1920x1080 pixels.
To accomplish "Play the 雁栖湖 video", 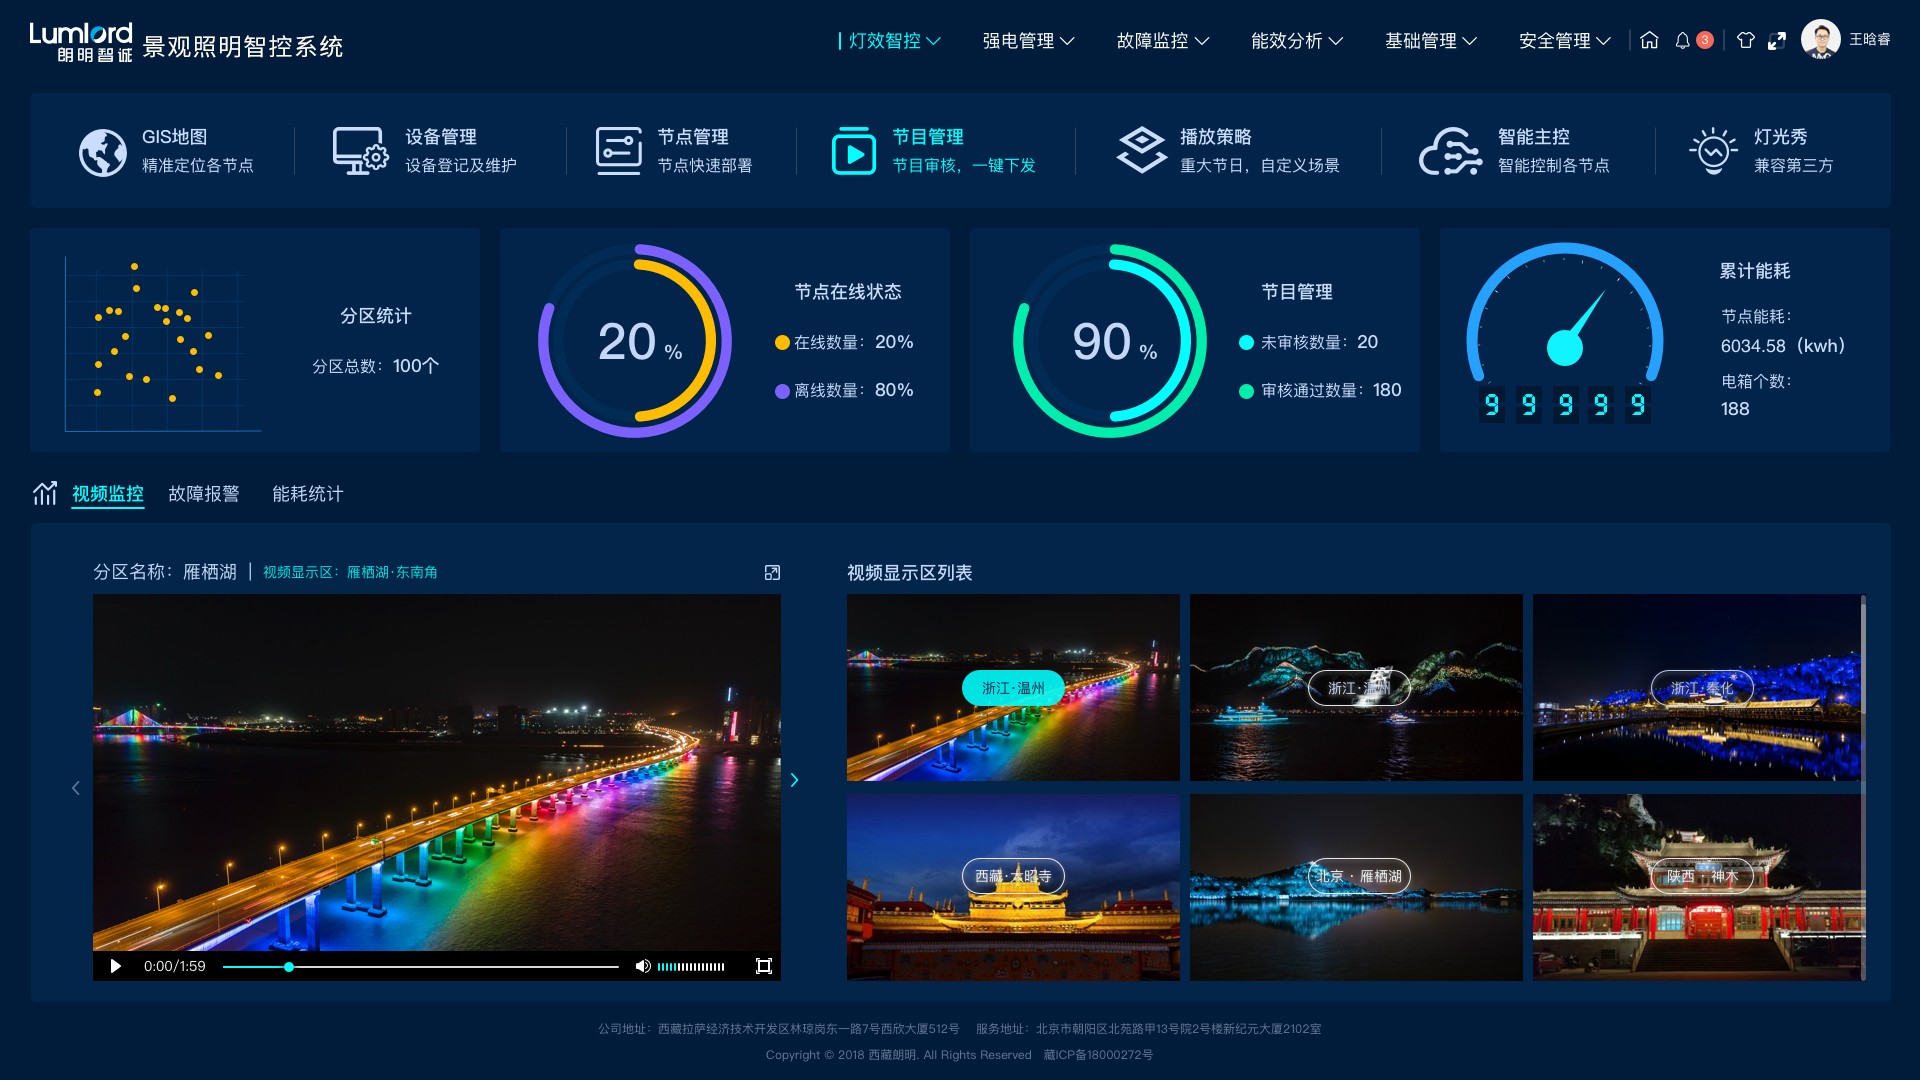I will [x=116, y=966].
